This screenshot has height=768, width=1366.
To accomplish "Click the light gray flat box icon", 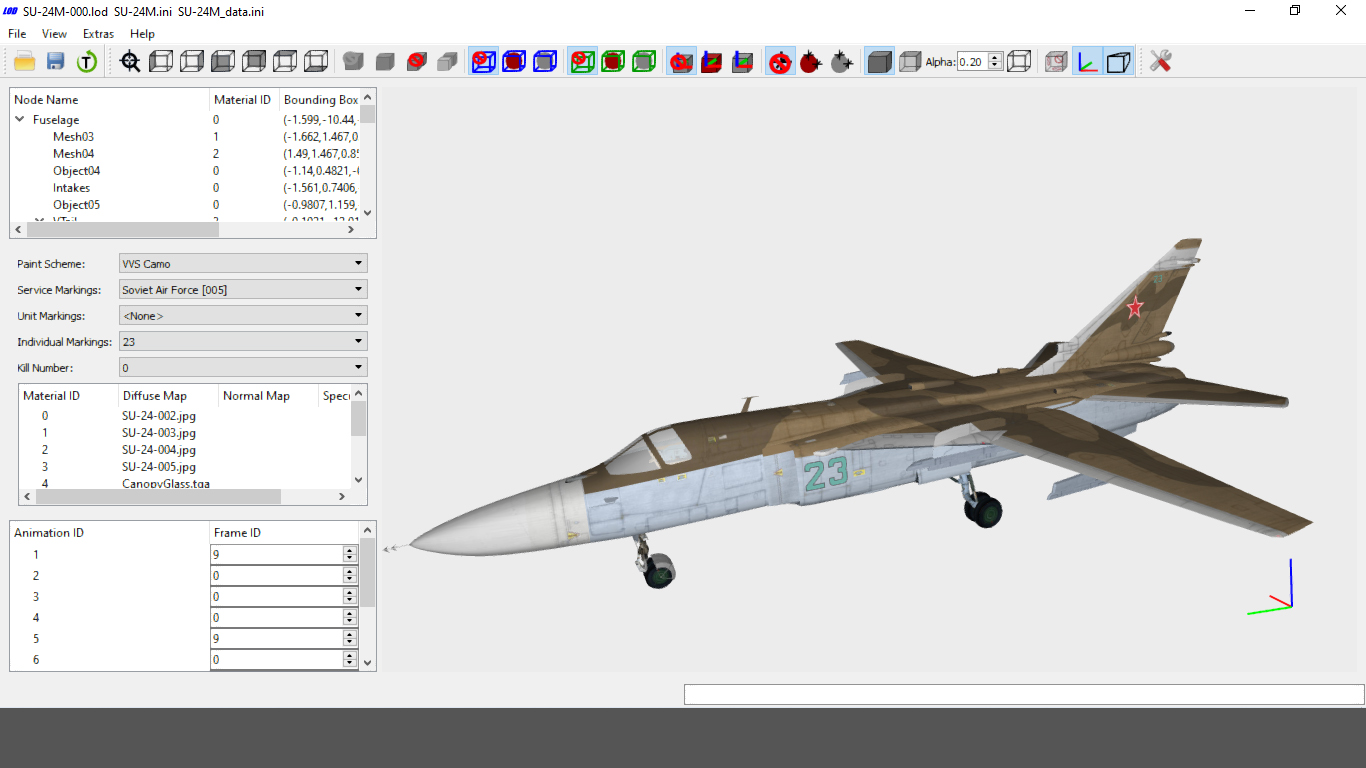I will (x=448, y=62).
